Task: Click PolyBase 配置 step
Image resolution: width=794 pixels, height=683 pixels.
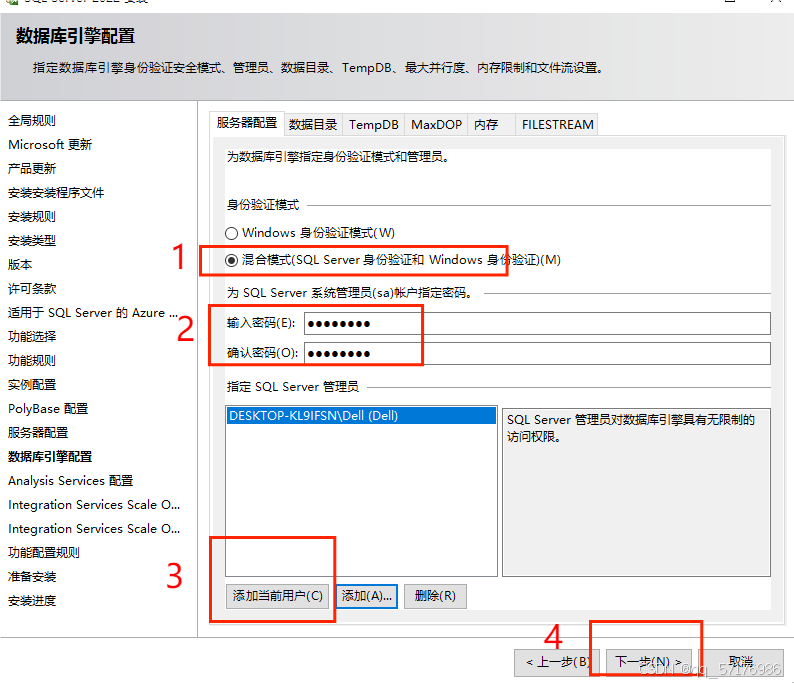Action: (x=48, y=409)
